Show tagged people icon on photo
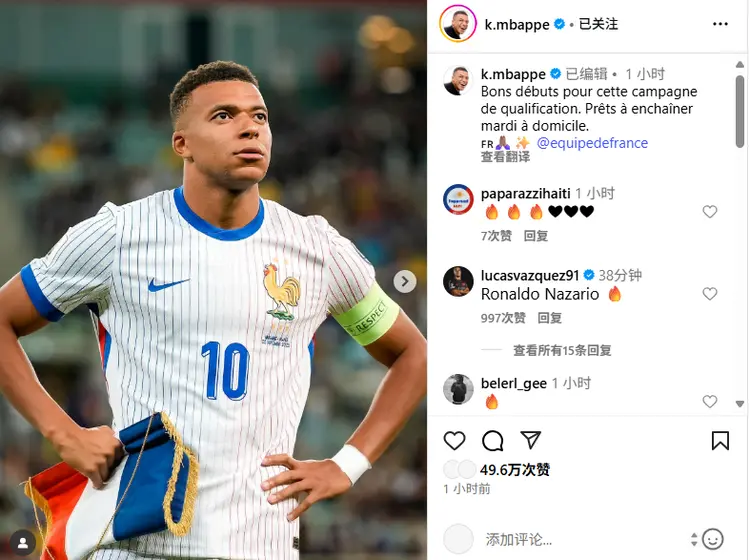The image size is (750, 560). 22,543
